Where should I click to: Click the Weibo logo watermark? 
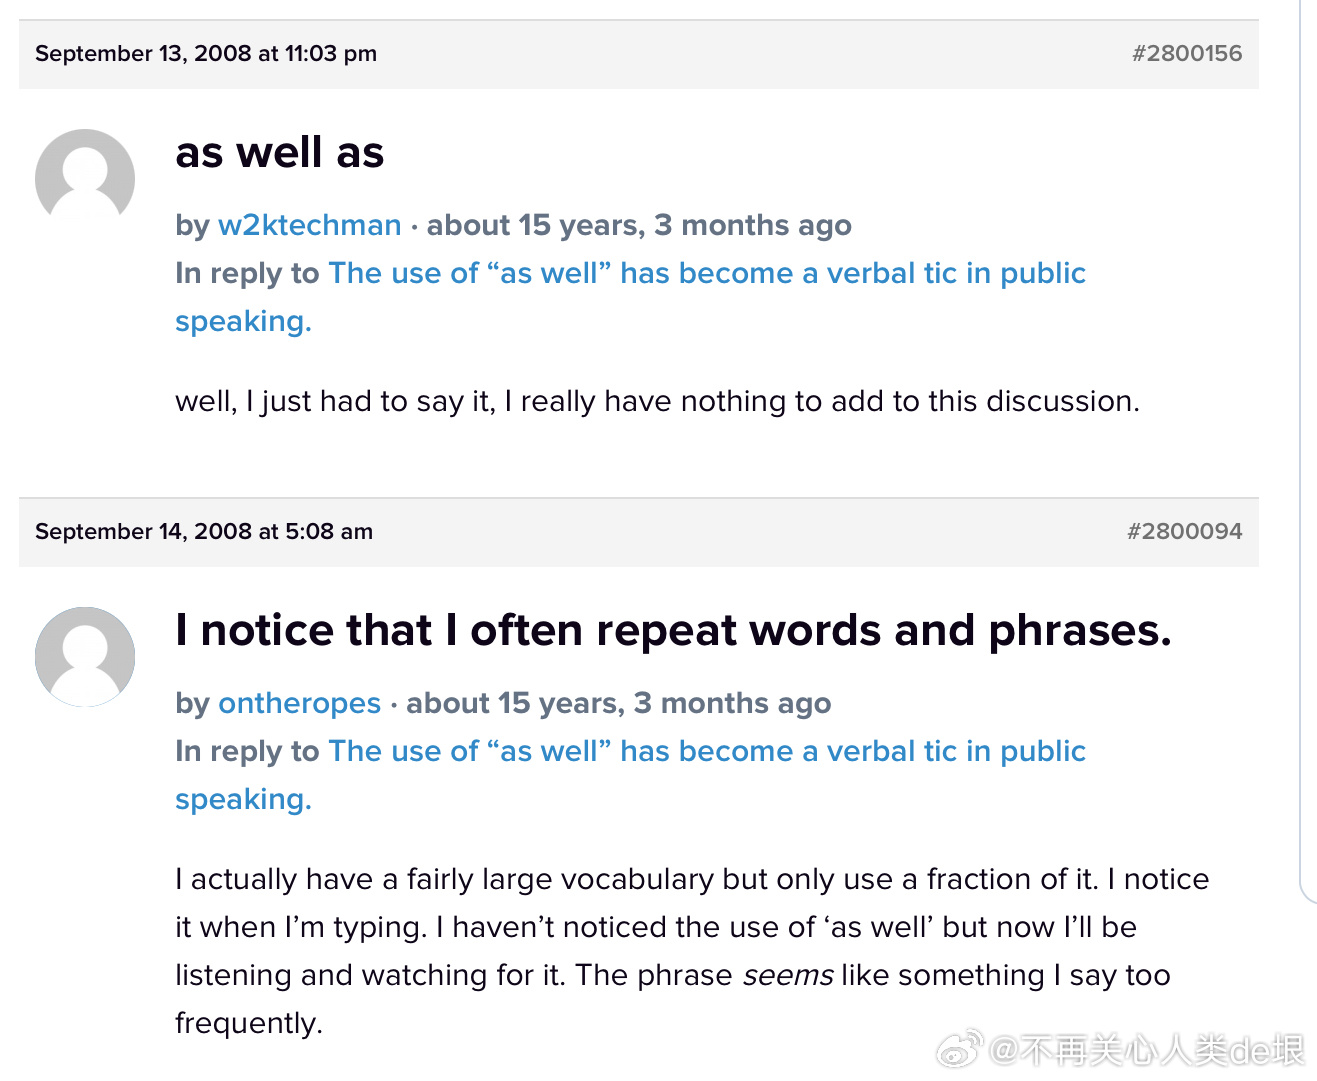[x=958, y=1049]
